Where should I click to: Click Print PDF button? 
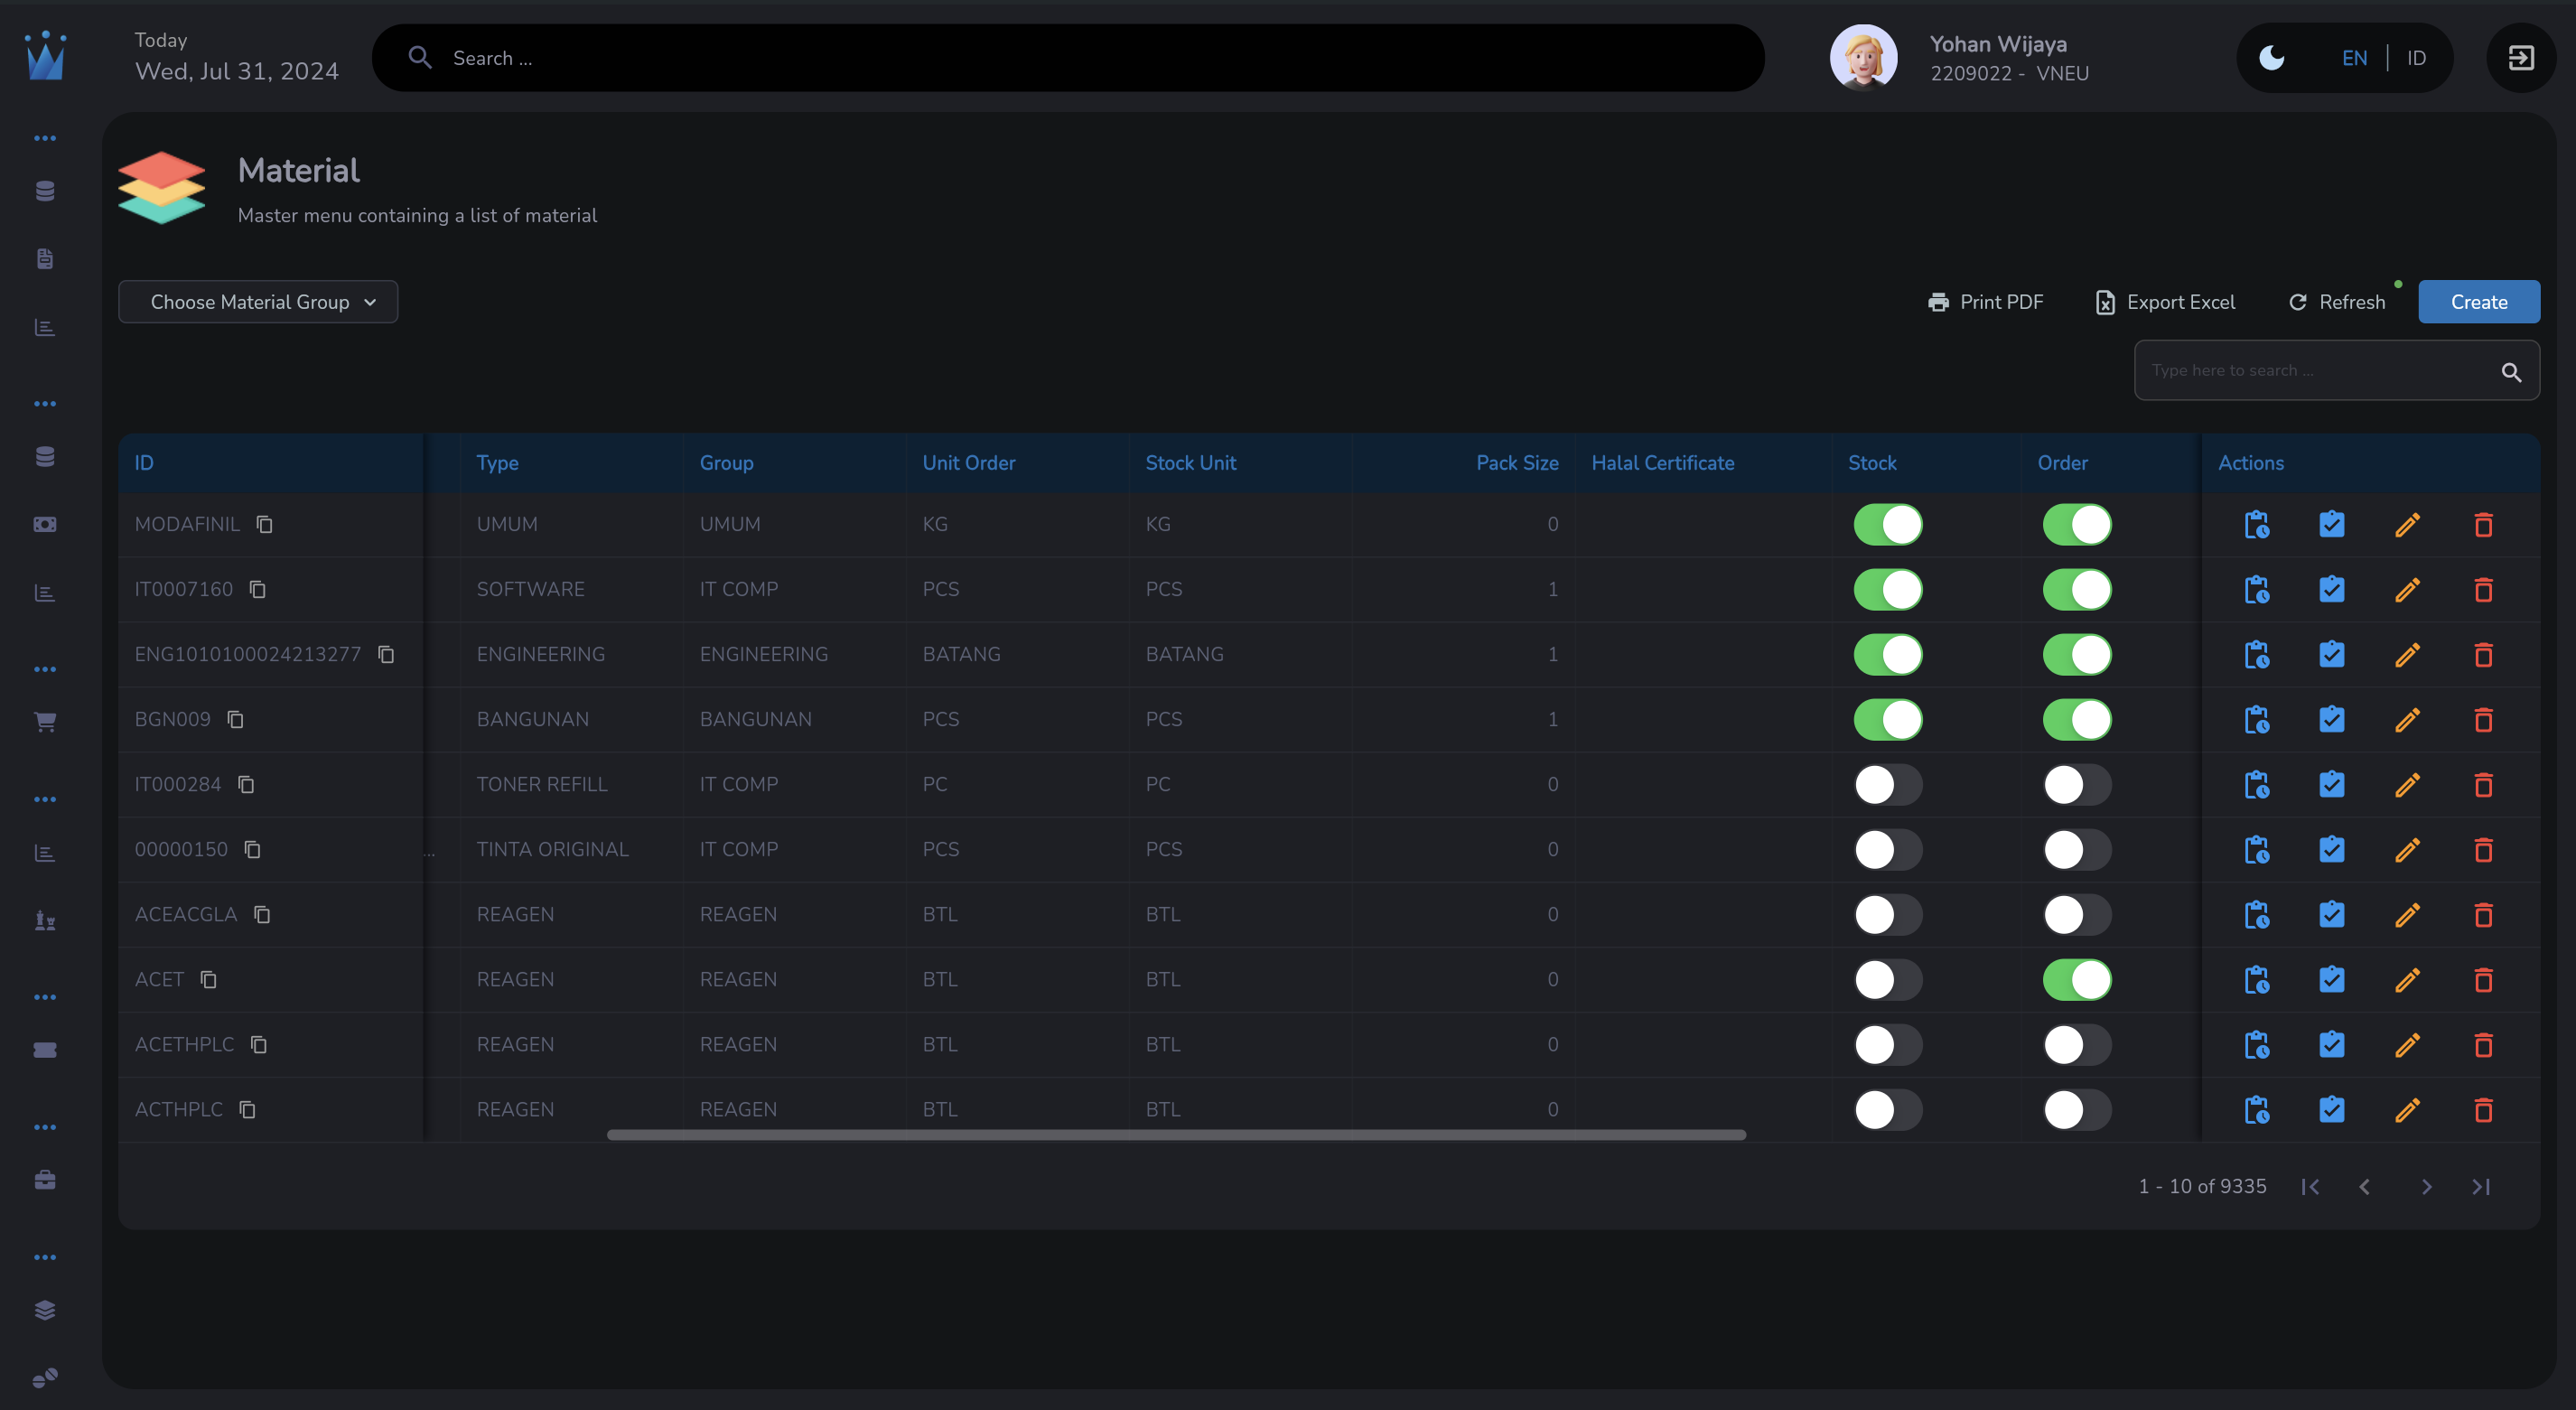pyautogui.click(x=1985, y=302)
